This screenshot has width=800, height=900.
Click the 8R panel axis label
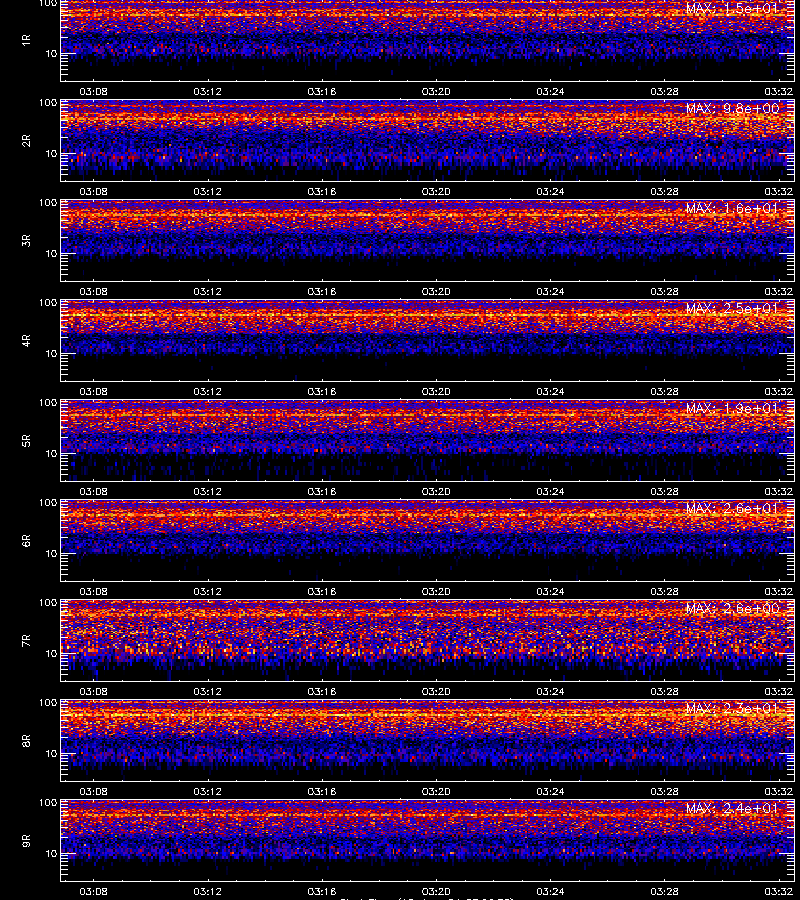pos(26,740)
